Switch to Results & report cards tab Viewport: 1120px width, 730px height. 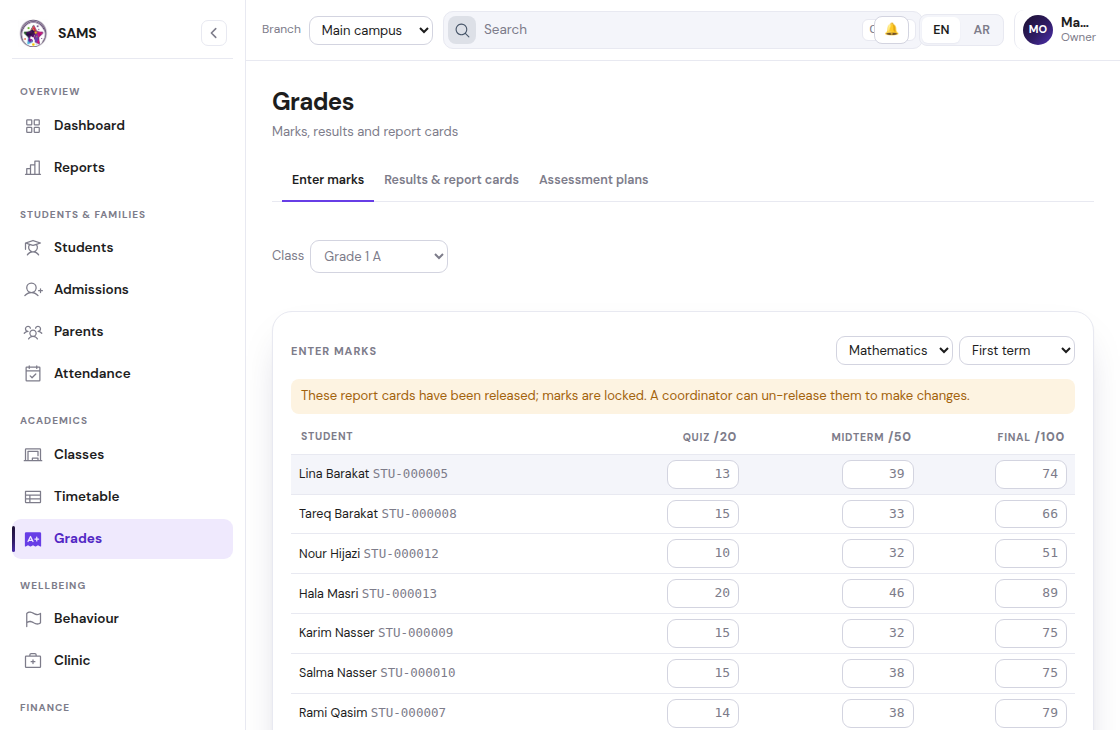pos(451,180)
